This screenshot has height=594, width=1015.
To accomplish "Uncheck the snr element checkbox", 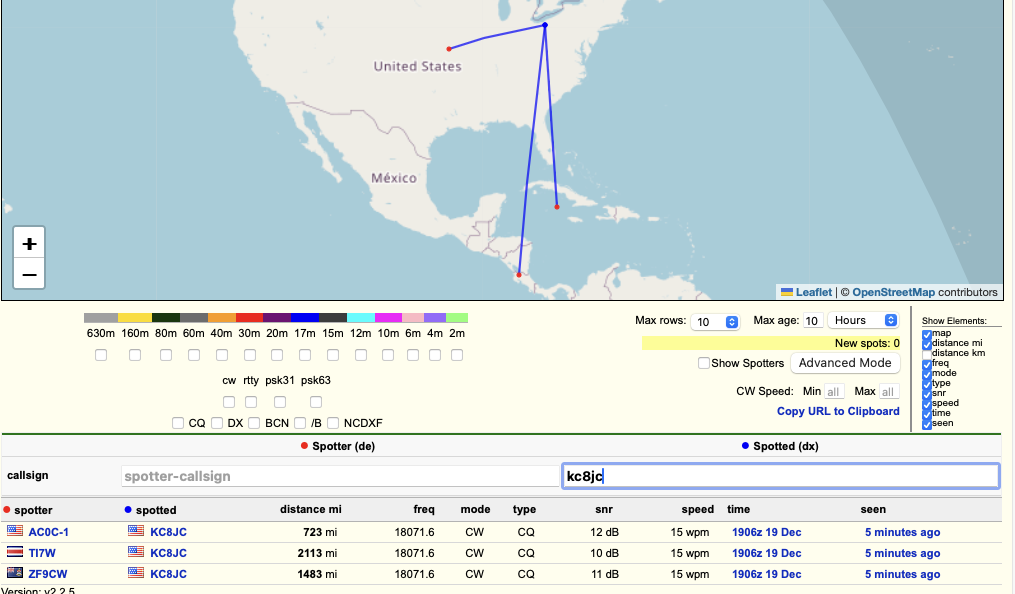I will coord(927,394).
